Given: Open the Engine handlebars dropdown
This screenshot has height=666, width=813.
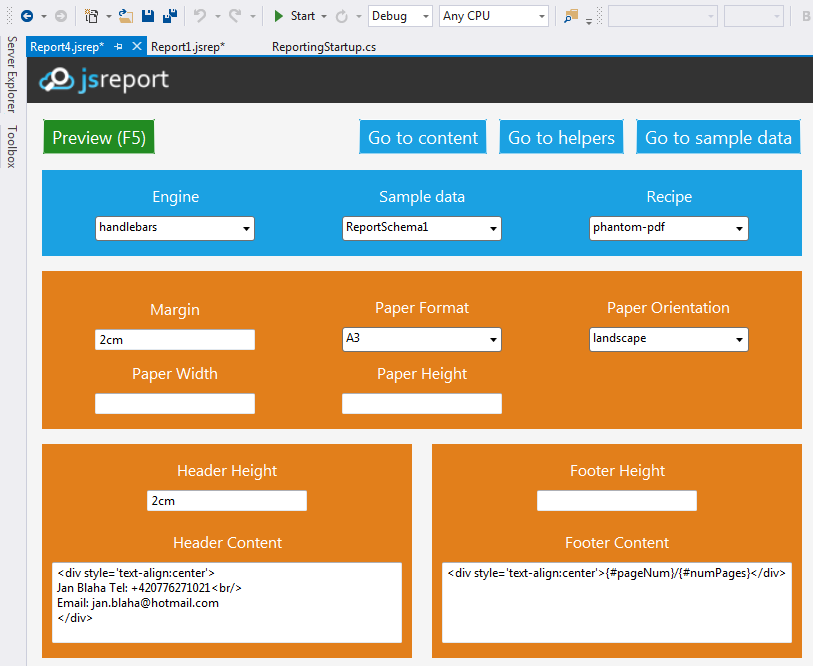Looking at the screenshot, I should coord(175,228).
